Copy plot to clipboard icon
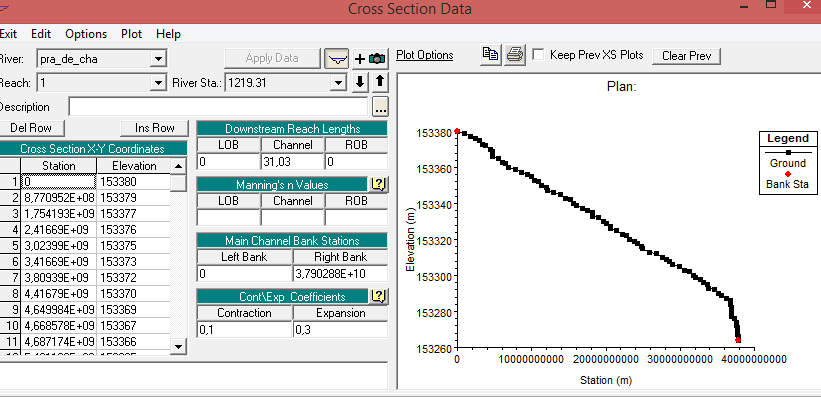This screenshot has width=821, height=397. (x=491, y=55)
